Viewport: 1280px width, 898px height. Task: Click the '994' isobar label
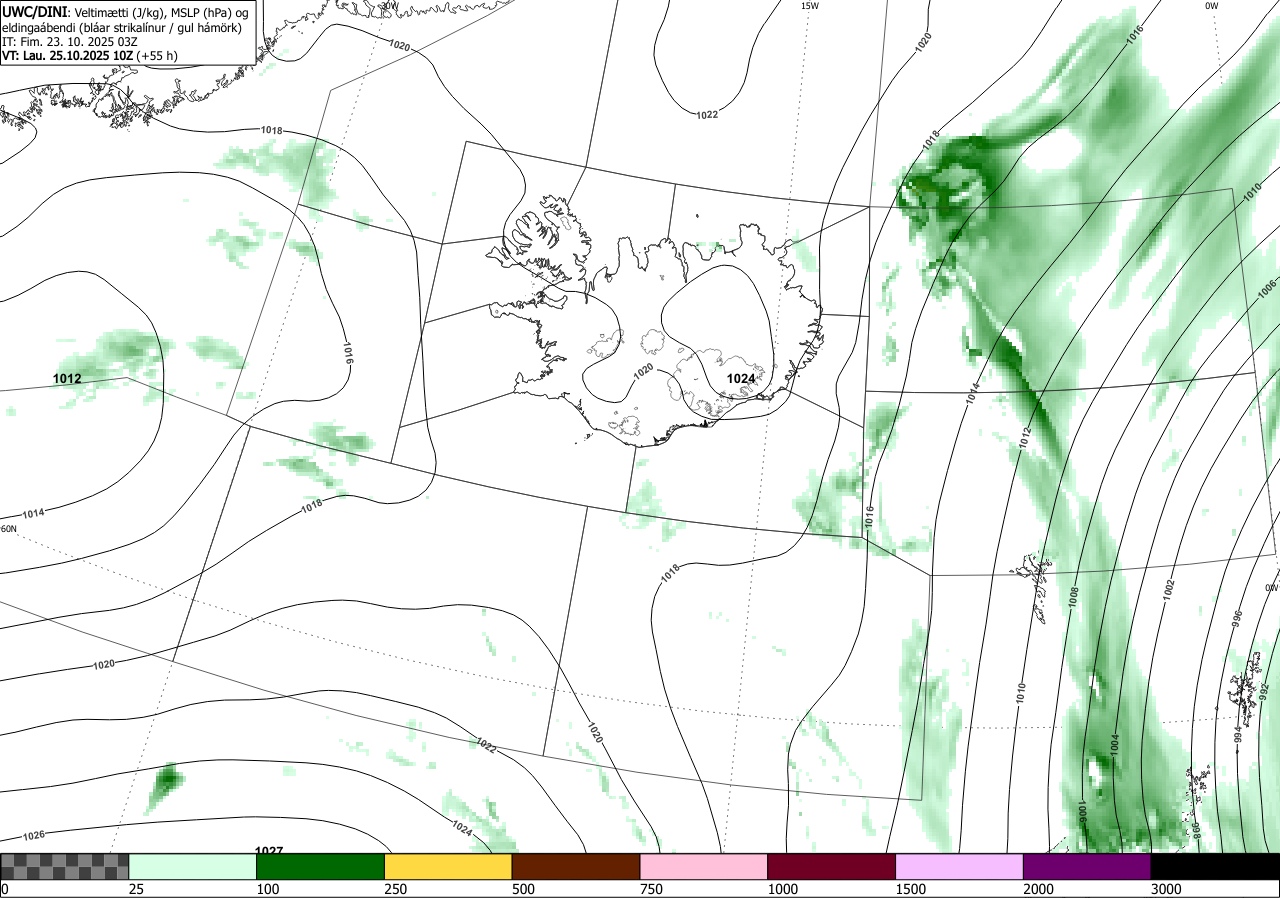pyautogui.click(x=1238, y=735)
